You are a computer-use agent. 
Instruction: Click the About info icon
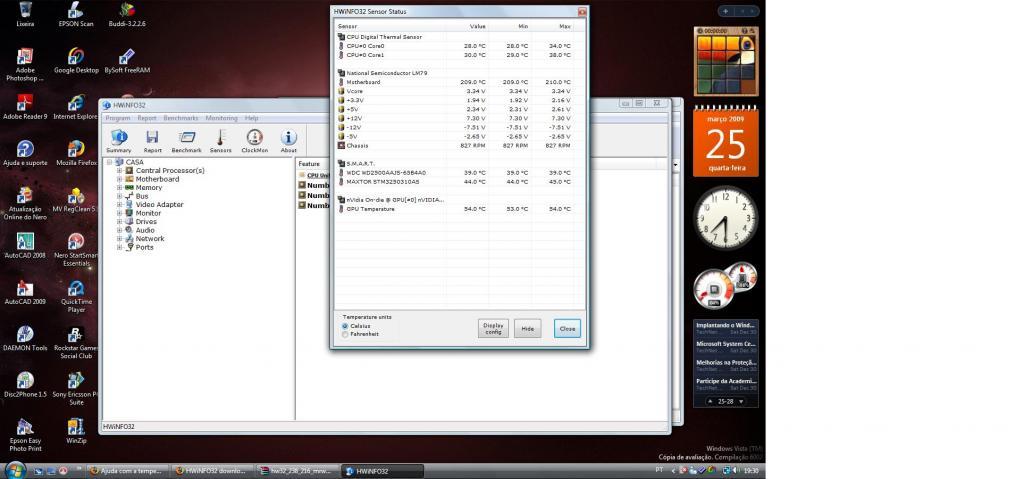point(289,141)
